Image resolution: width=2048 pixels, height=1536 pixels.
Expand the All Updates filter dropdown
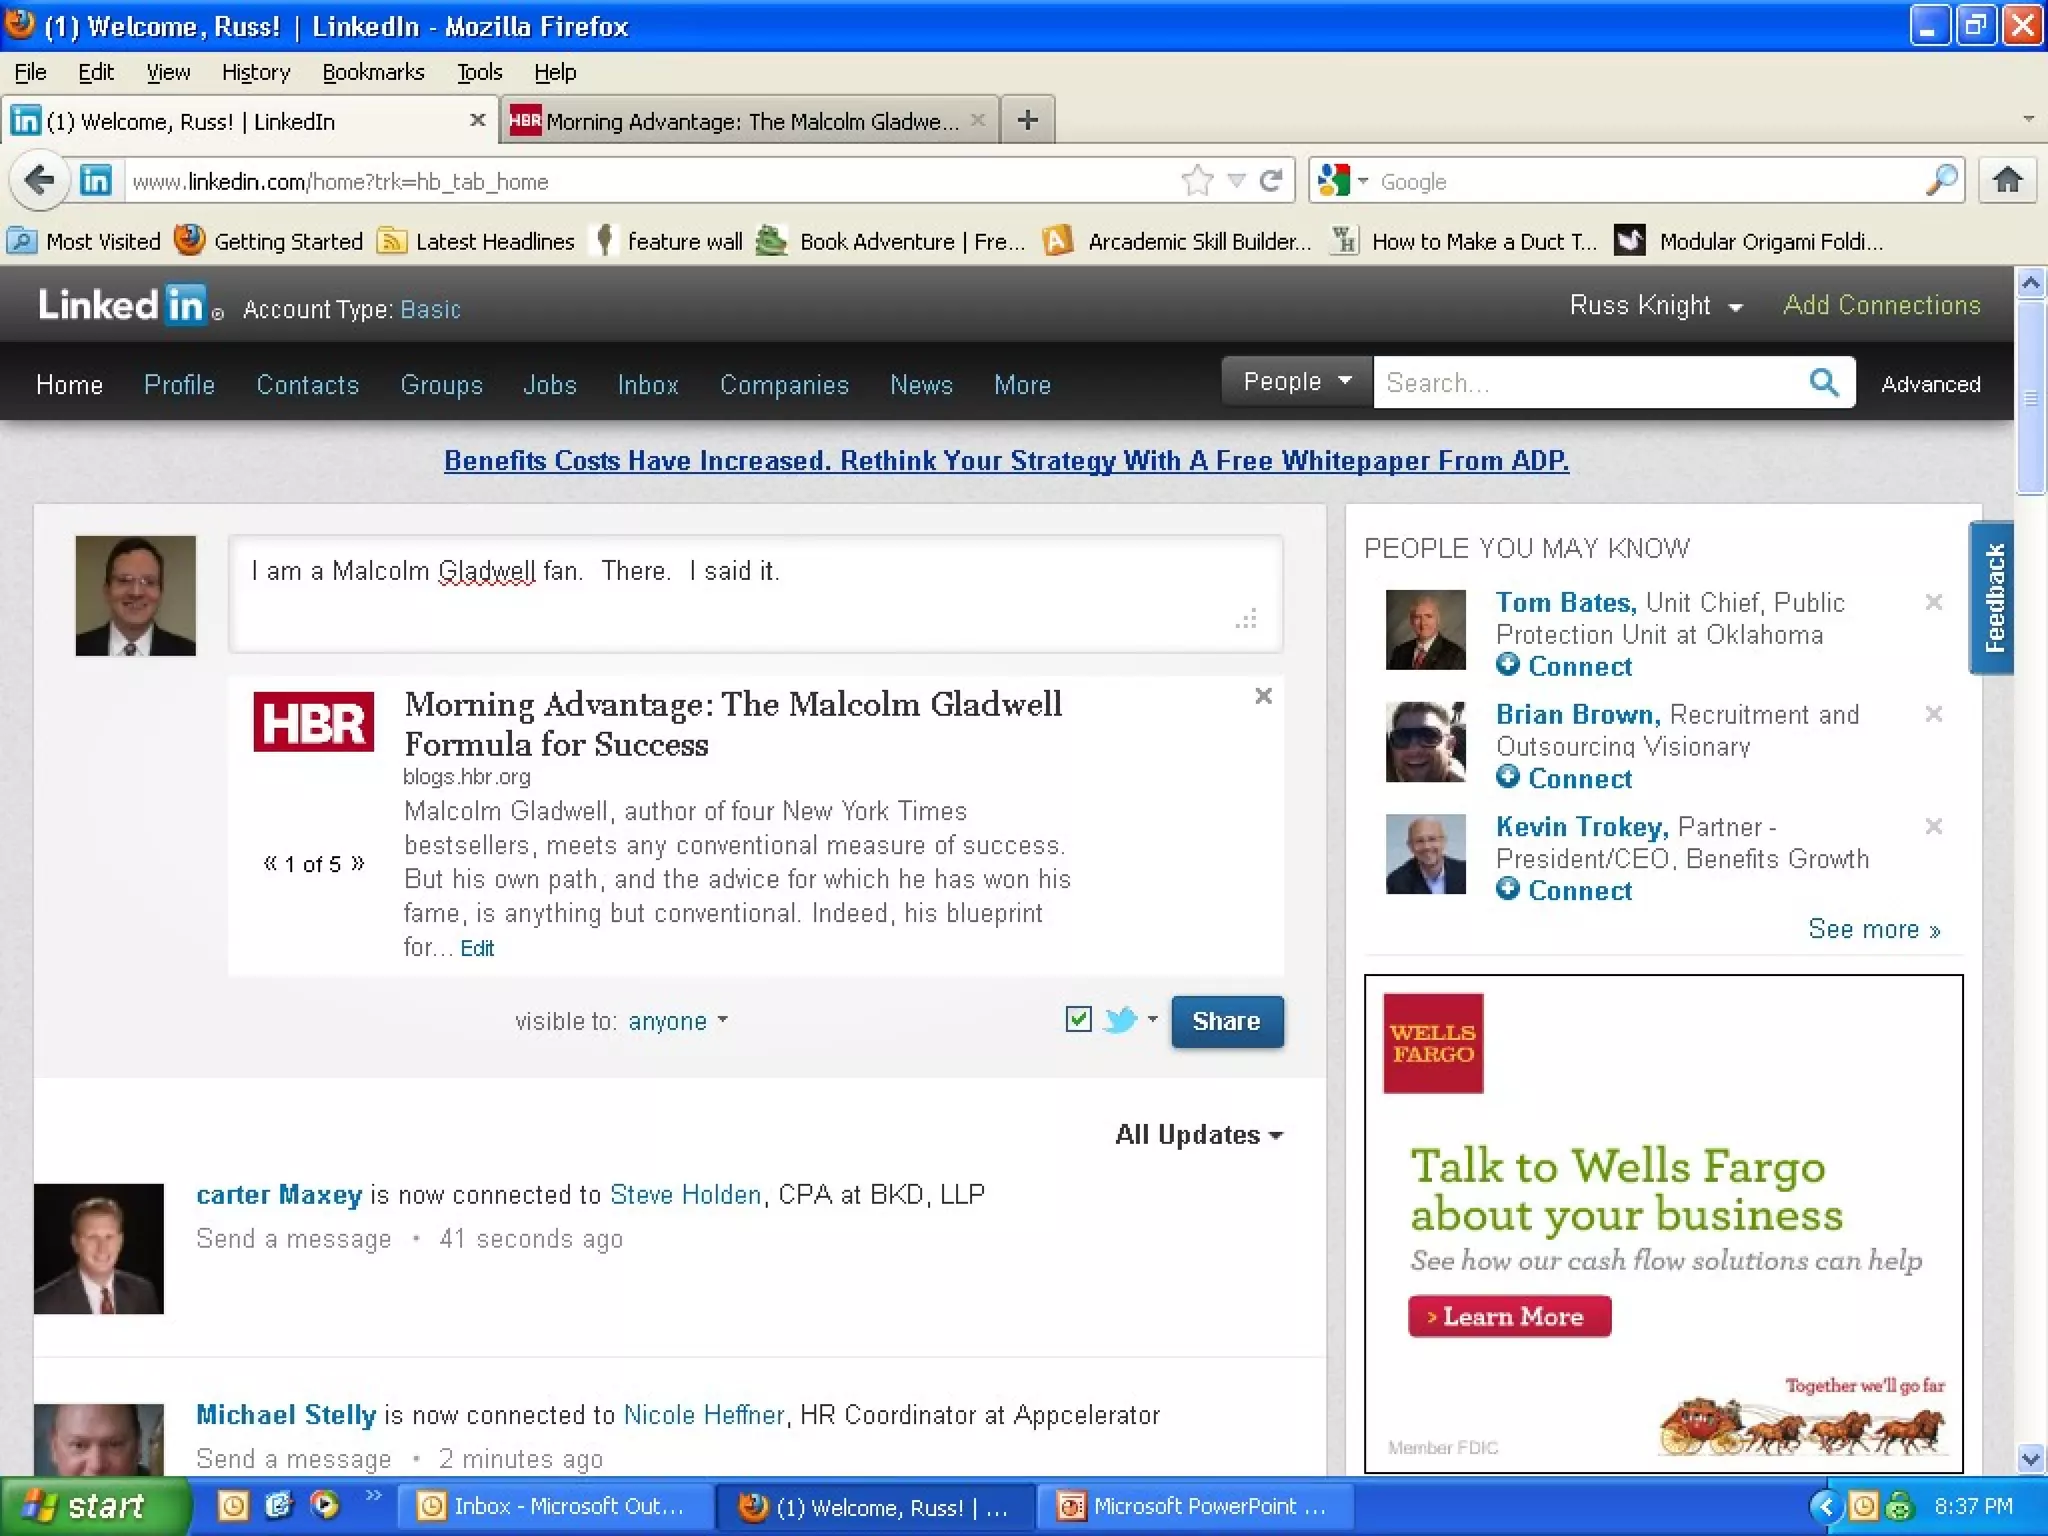pos(1198,1135)
